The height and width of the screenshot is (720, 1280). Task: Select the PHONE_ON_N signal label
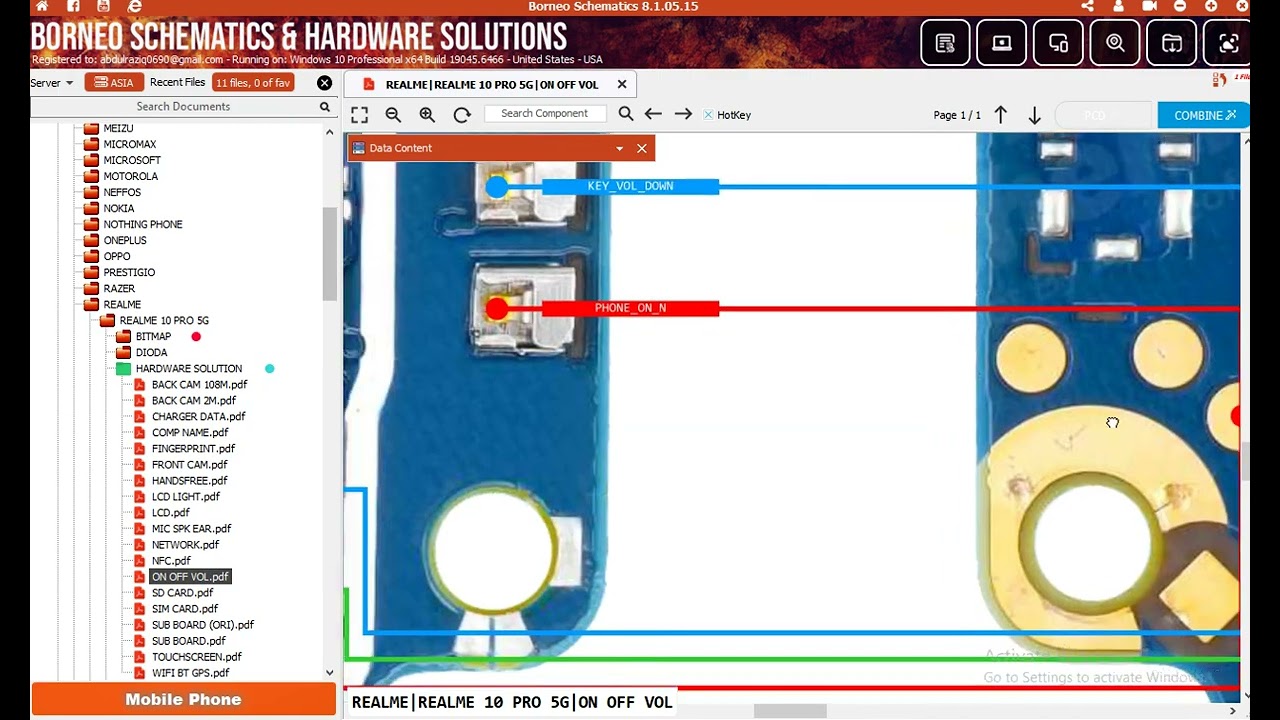tap(630, 308)
